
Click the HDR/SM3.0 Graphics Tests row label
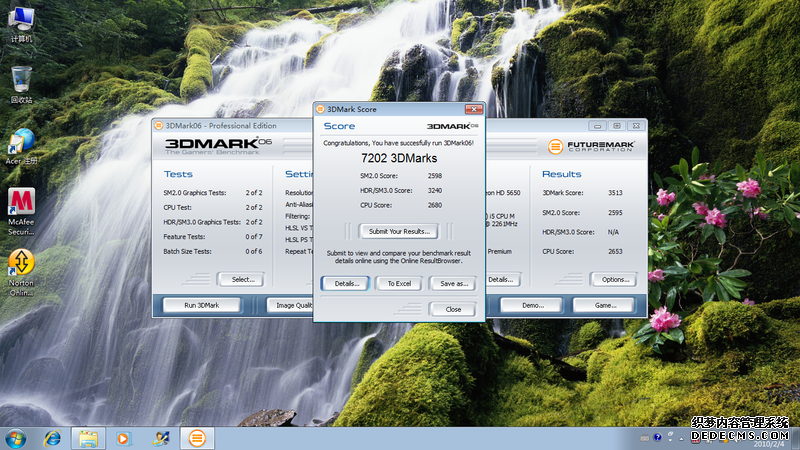(x=202, y=222)
